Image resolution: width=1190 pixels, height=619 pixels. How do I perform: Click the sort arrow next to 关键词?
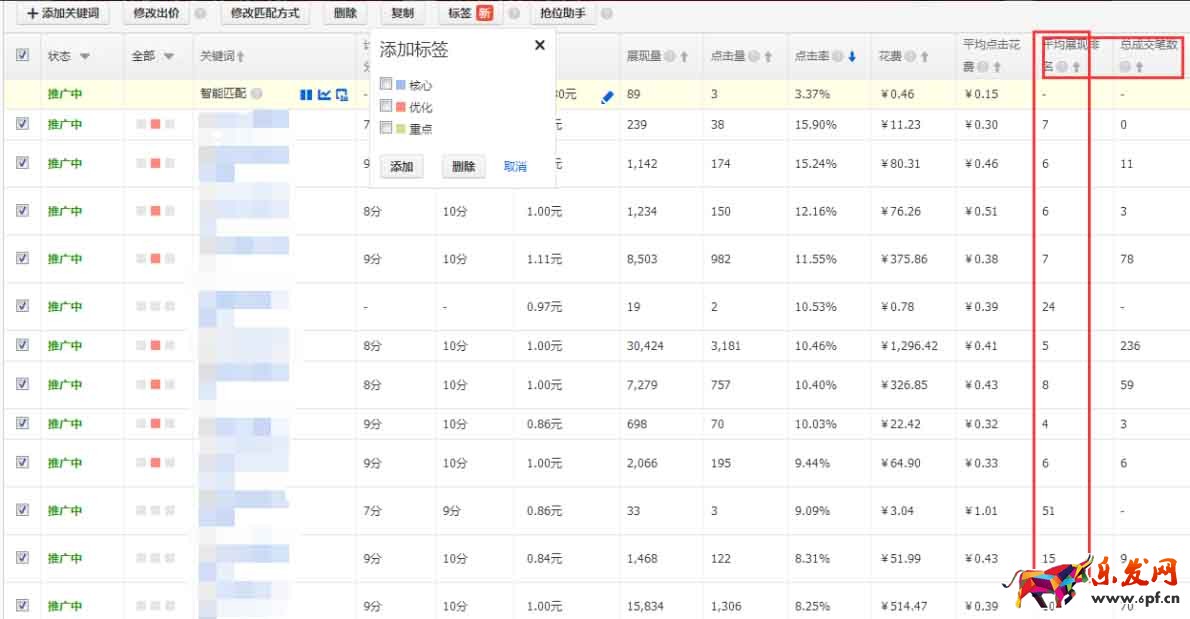click(x=240, y=57)
